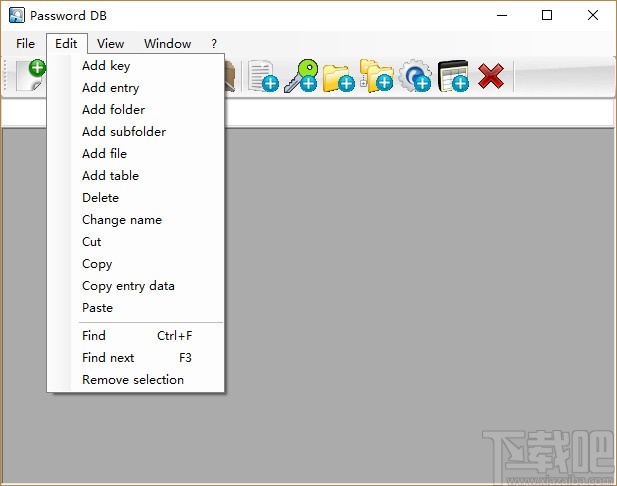
Task: Click the Add key icon in toolbar
Action: [301, 76]
